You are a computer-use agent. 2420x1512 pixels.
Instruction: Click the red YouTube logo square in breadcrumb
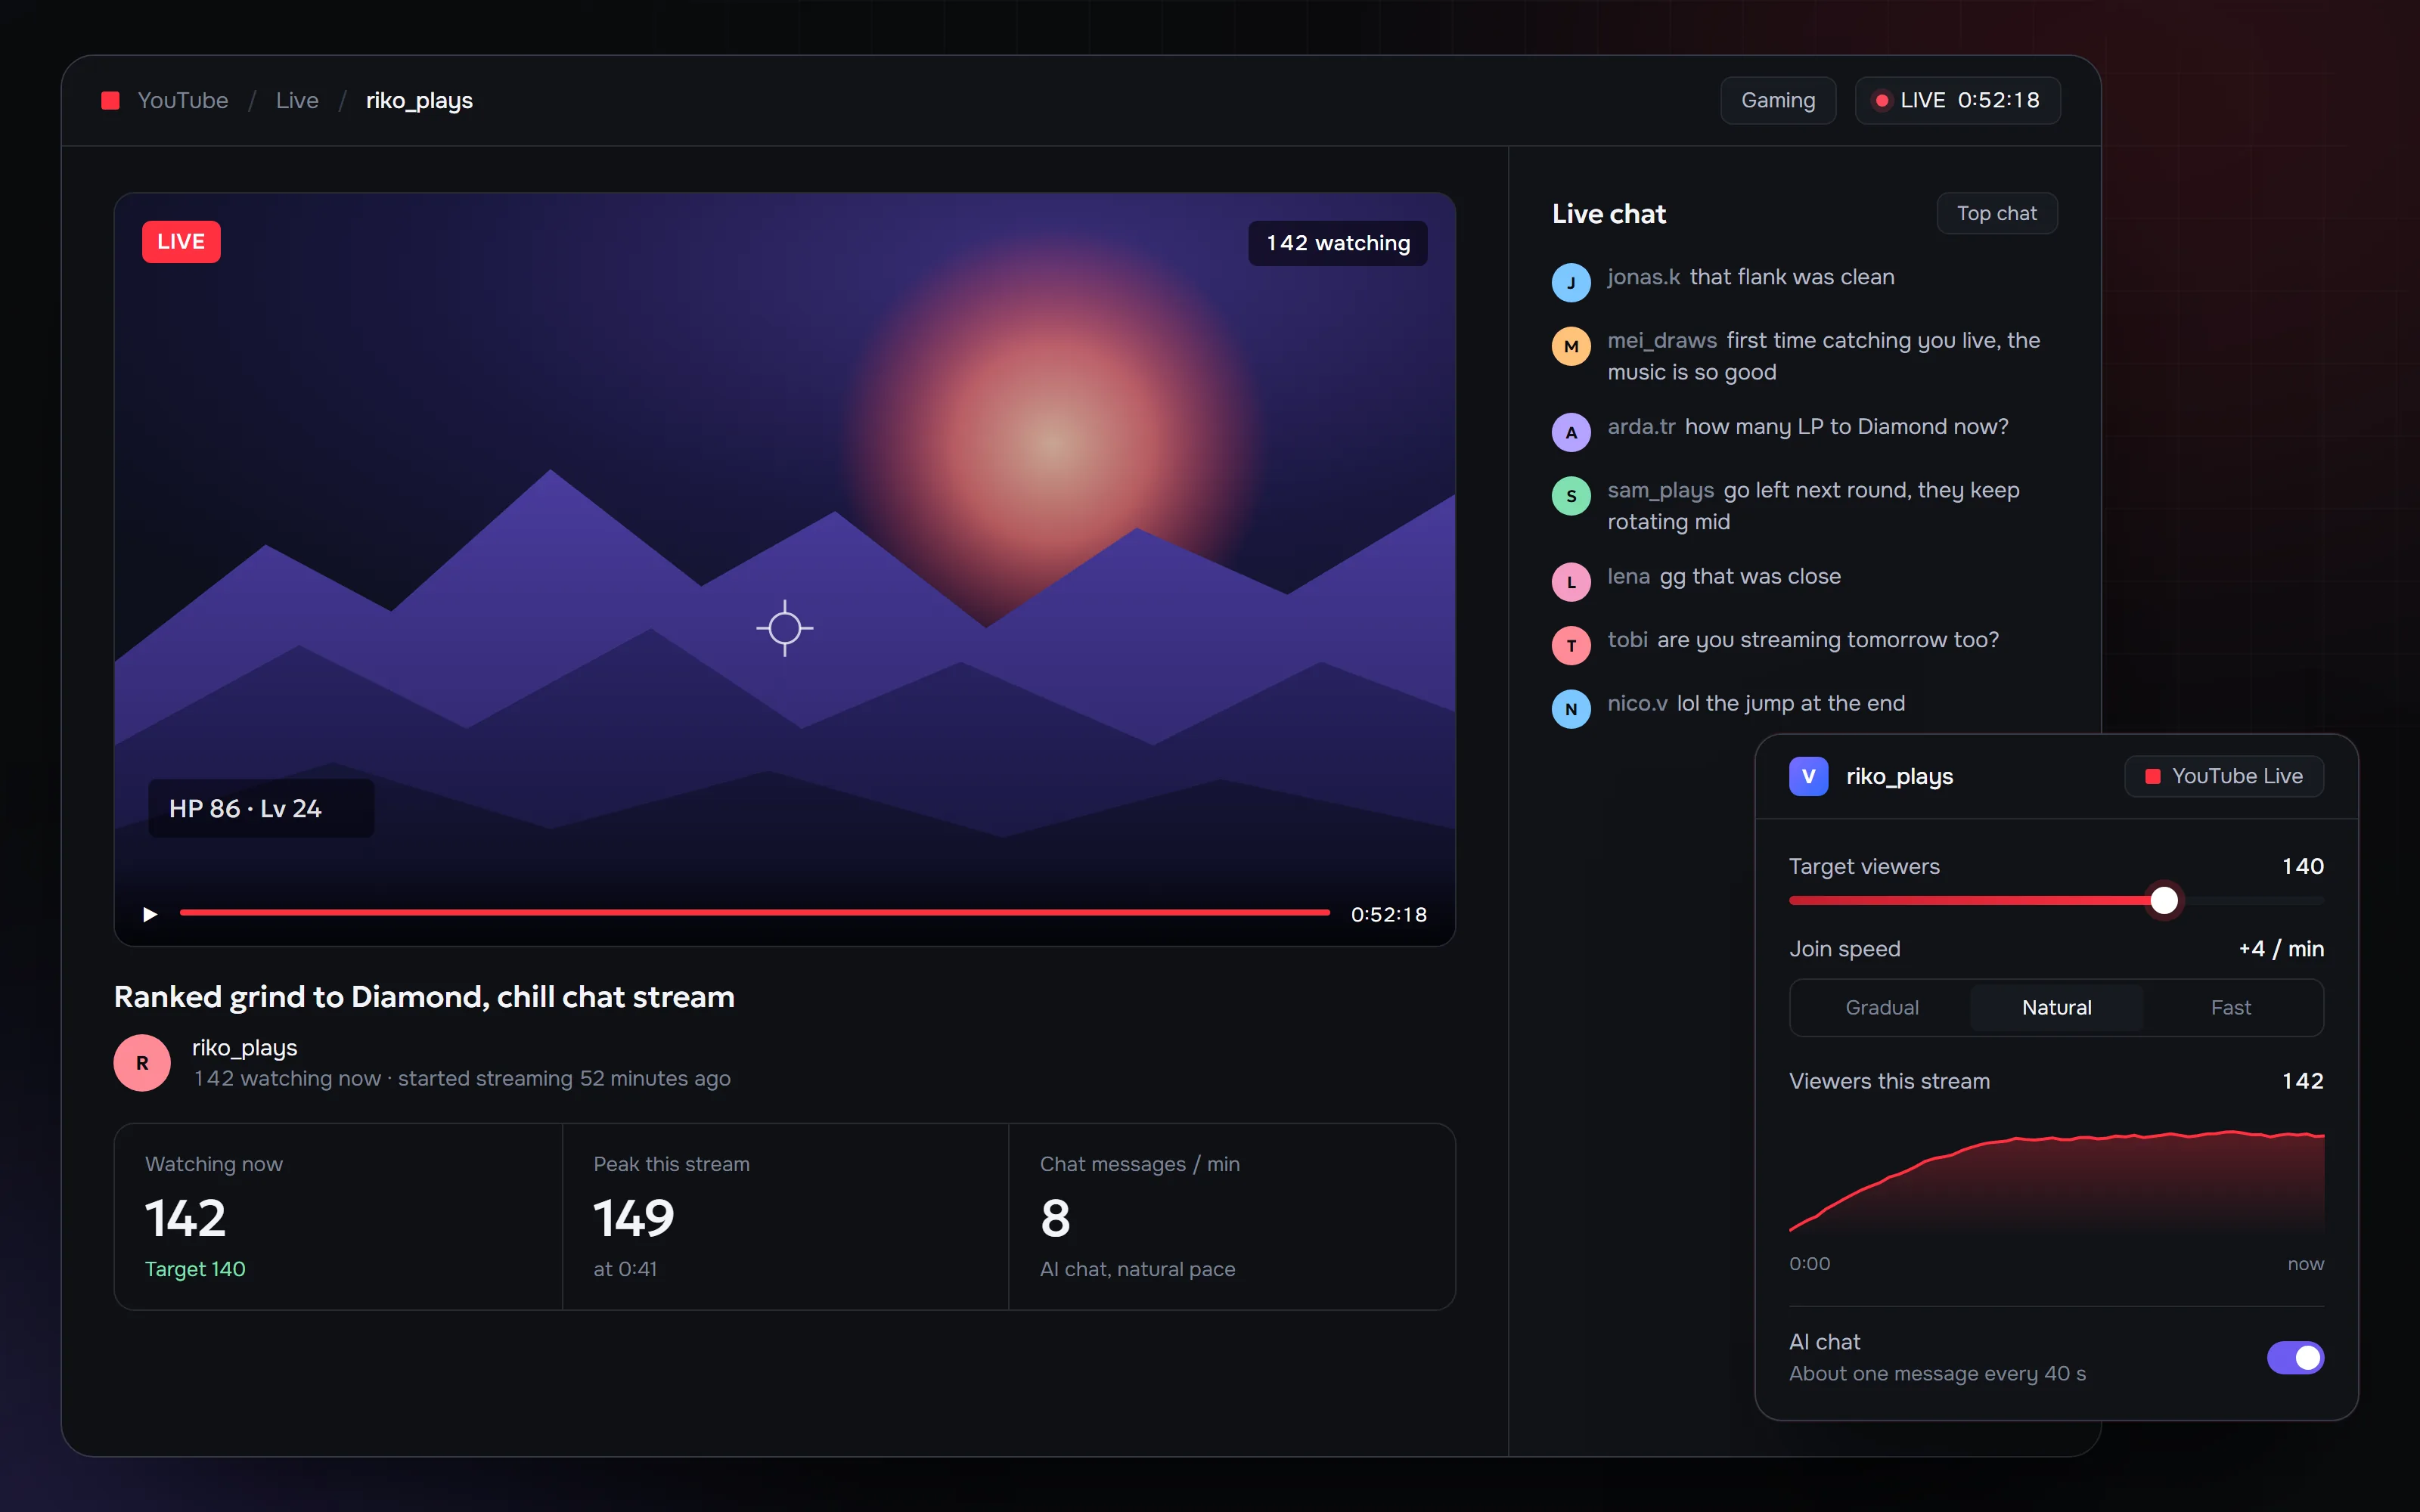point(111,100)
